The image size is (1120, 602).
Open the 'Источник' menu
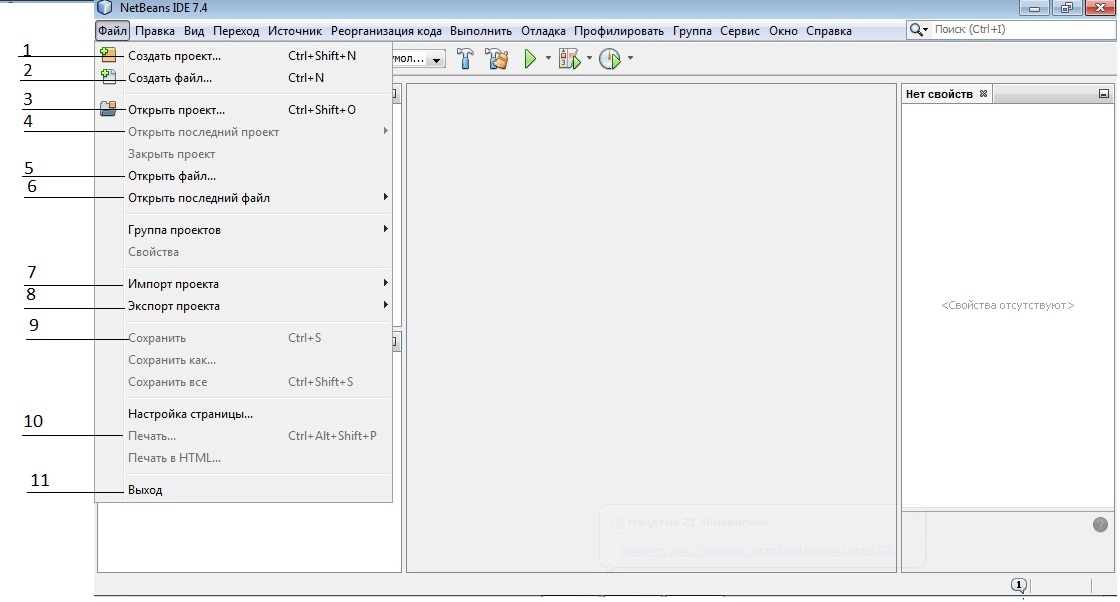295,31
